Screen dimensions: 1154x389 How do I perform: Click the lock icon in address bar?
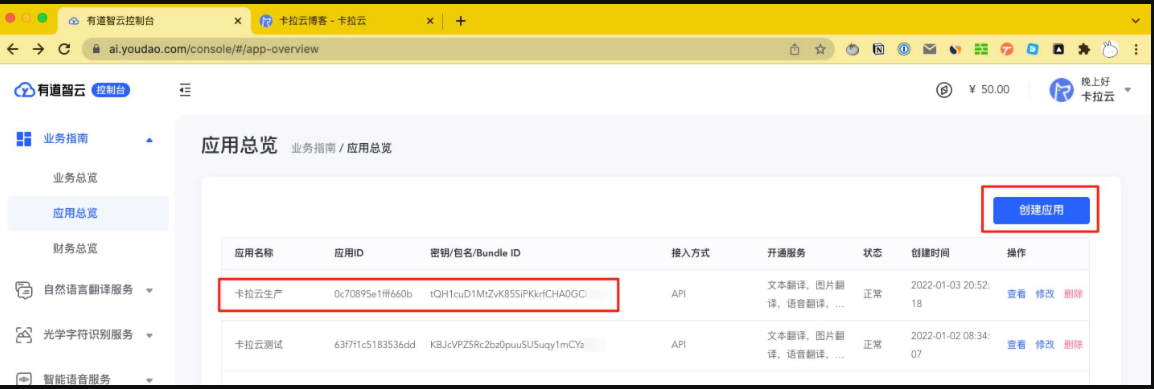(x=96, y=49)
